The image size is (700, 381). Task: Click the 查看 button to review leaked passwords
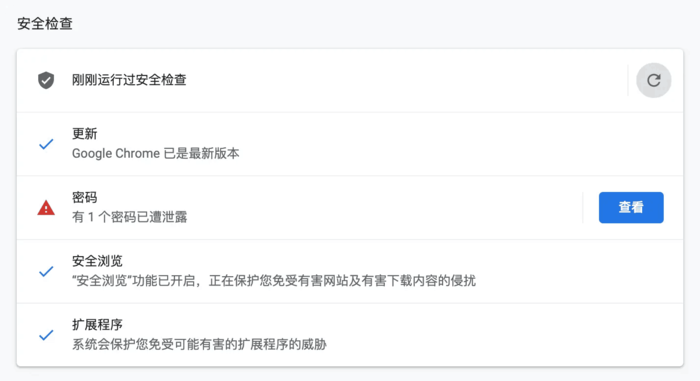(631, 207)
